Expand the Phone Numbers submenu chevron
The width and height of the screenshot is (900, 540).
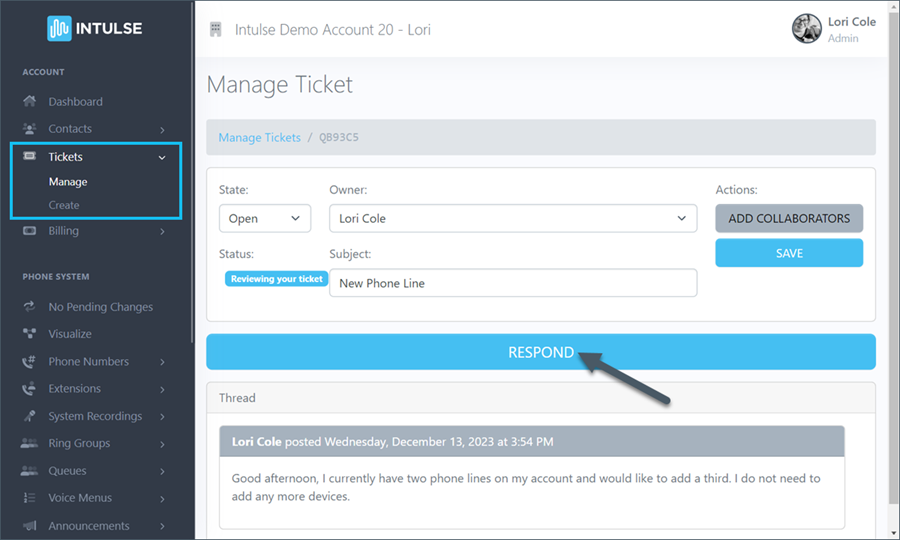coord(162,362)
